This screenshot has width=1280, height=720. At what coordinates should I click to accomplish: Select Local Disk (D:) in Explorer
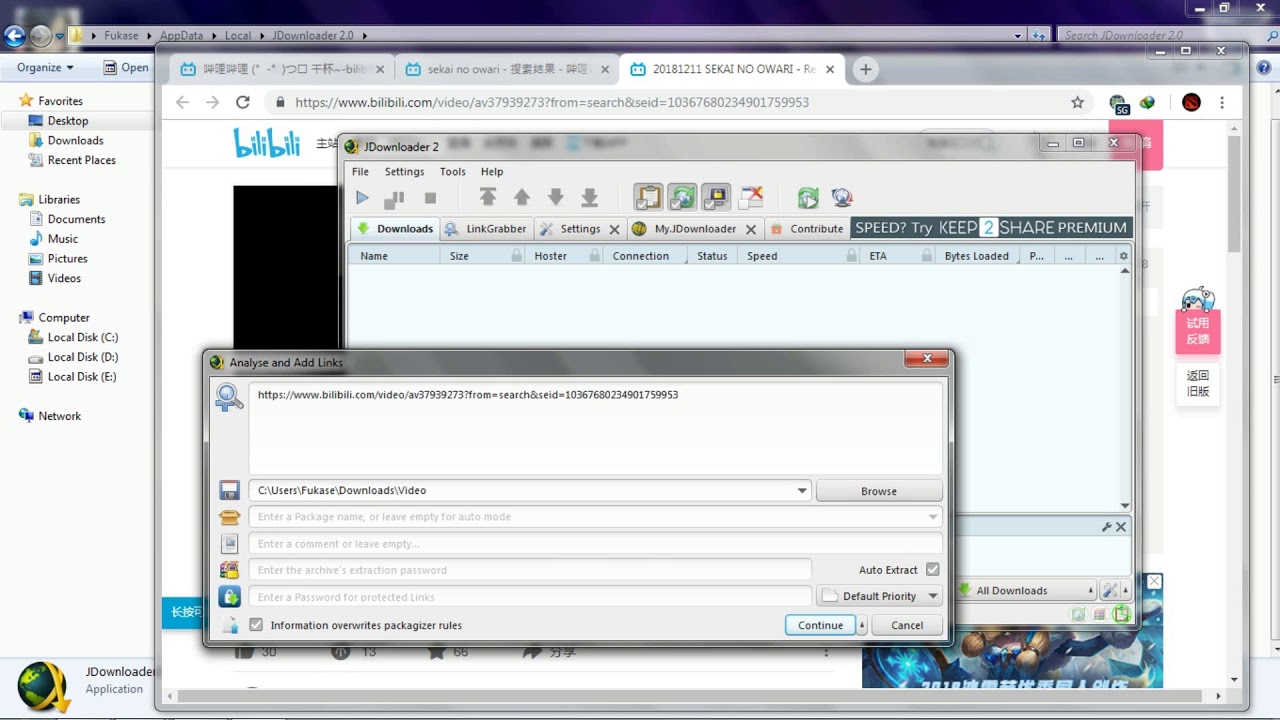coord(82,357)
